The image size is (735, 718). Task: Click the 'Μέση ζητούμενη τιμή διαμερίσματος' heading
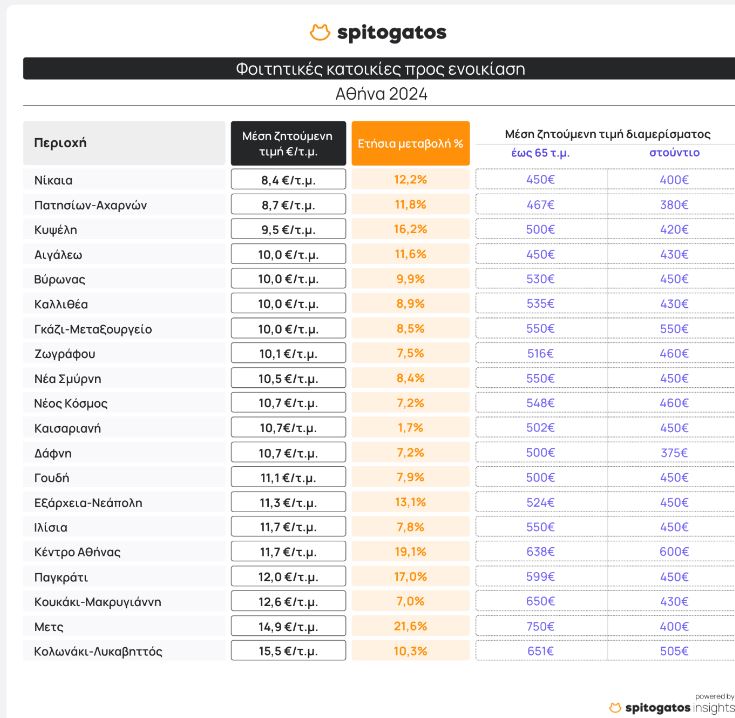pyautogui.click(x=607, y=133)
